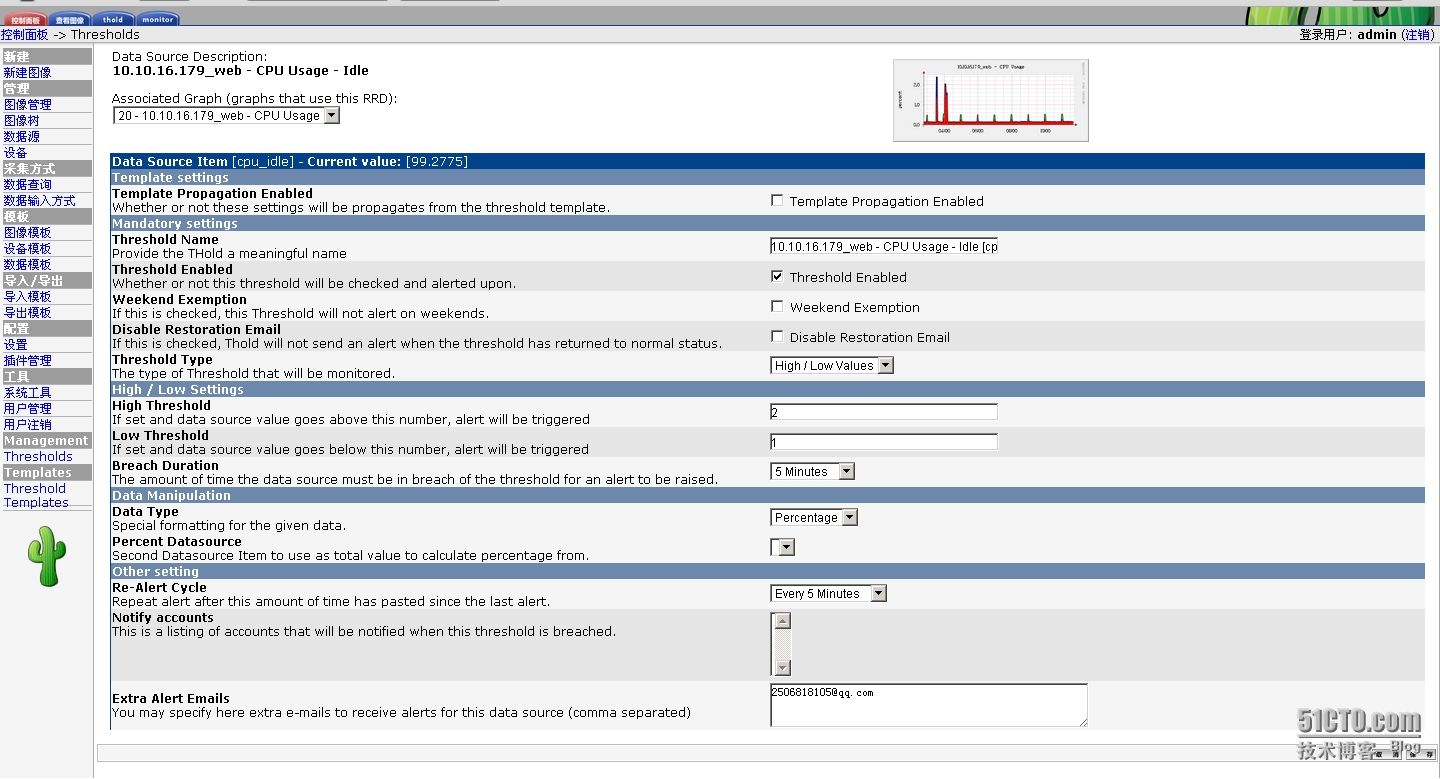This screenshot has width=1440, height=779.
Task: Open the Thresholds sidebar link
Action: [x=38, y=456]
